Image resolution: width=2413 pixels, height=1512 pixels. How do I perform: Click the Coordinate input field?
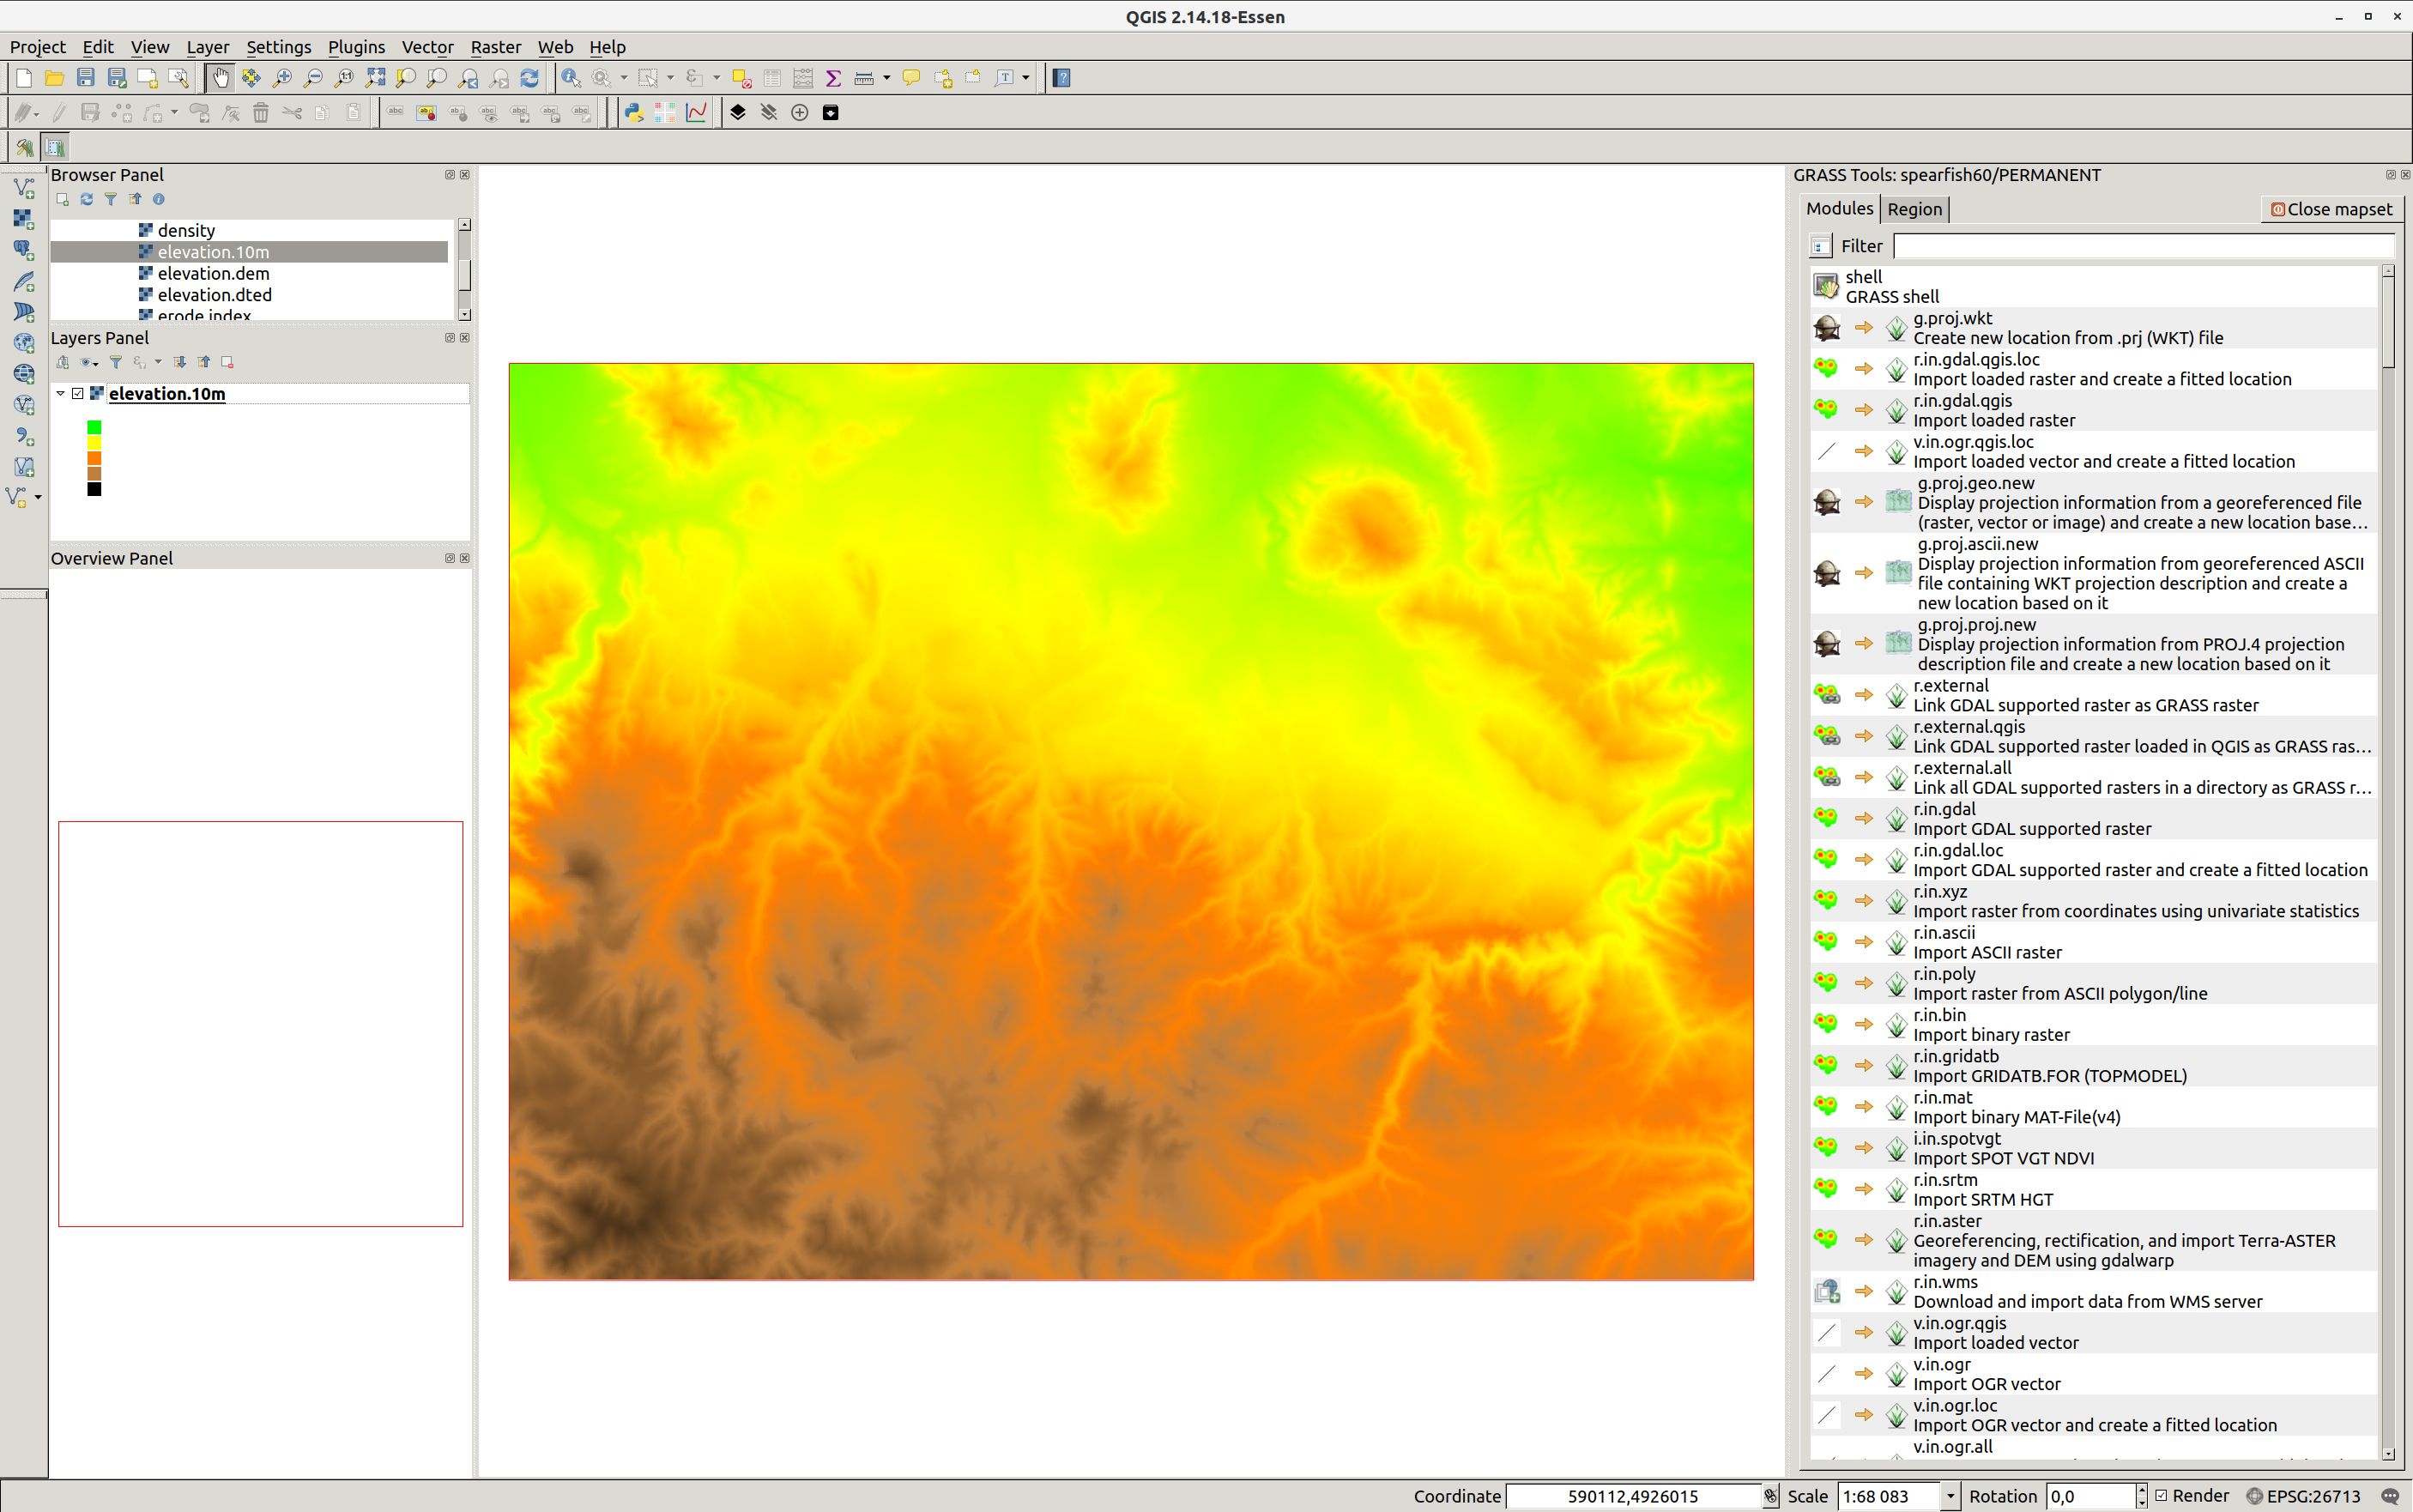click(1633, 1496)
